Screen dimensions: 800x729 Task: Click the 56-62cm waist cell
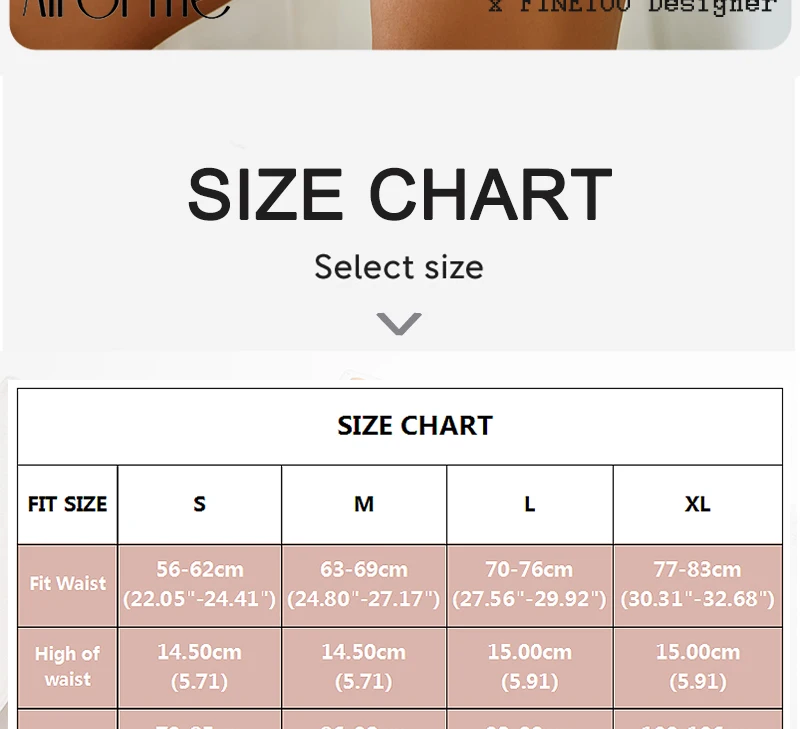click(199, 584)
